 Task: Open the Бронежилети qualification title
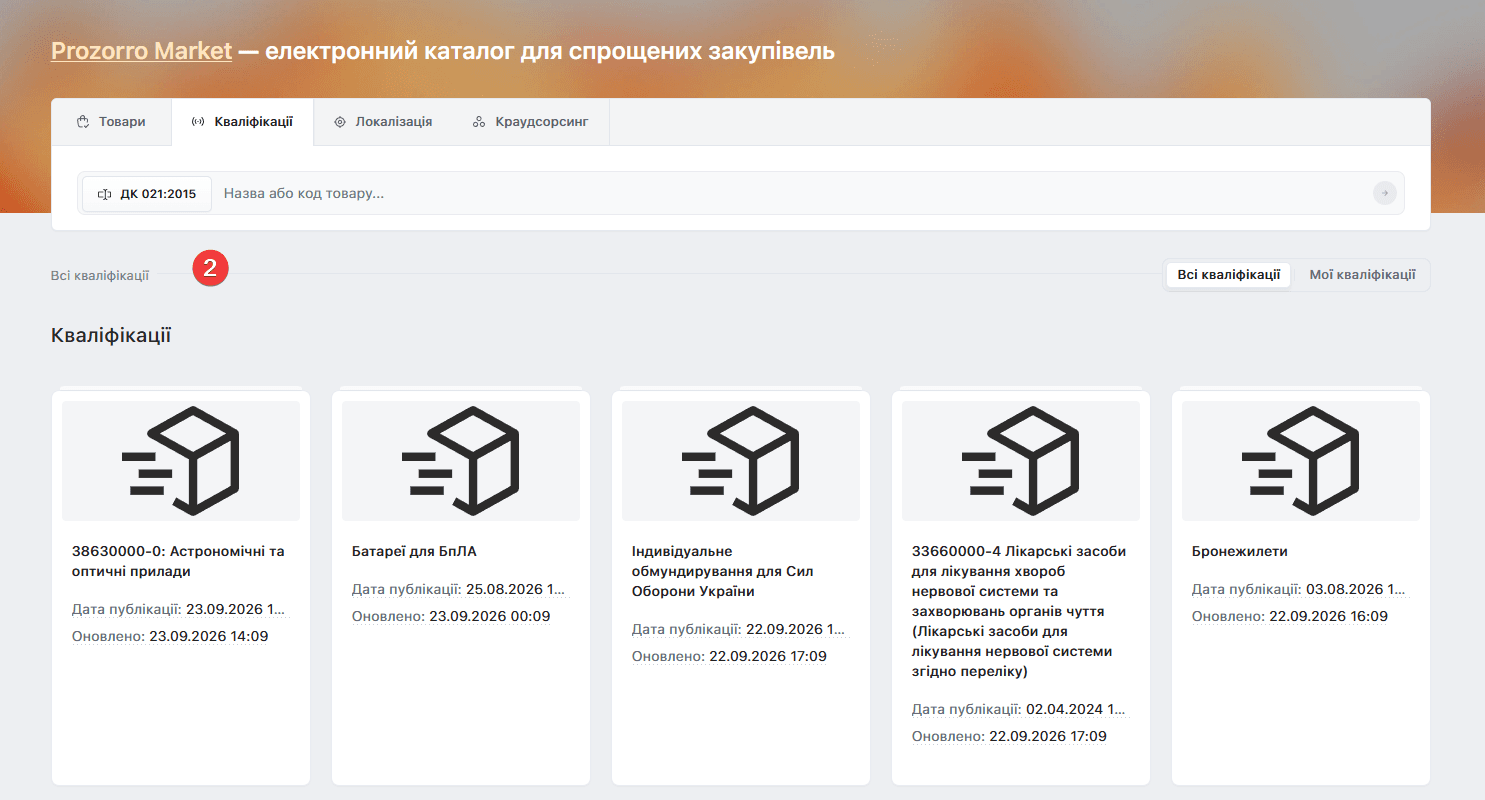coord(1240,551)
